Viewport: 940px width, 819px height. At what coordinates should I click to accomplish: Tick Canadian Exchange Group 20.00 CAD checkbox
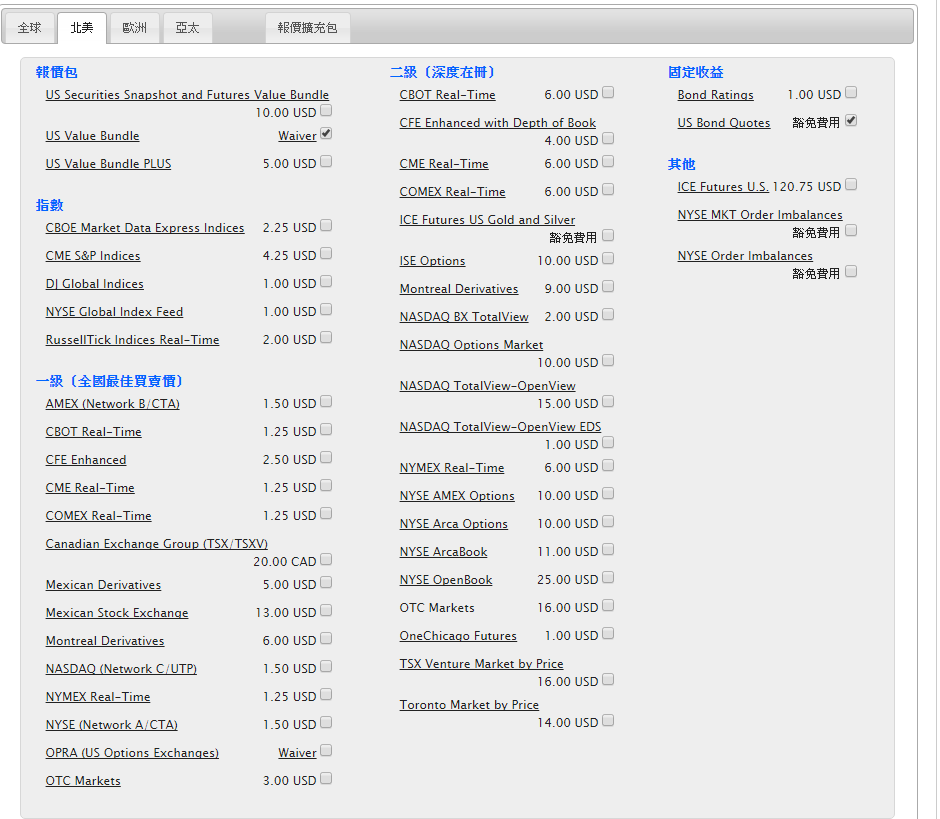(x=326, y=559)
